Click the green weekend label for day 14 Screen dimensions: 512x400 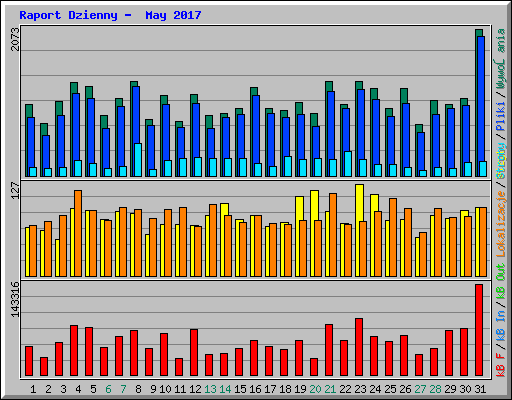click(225, 389)
